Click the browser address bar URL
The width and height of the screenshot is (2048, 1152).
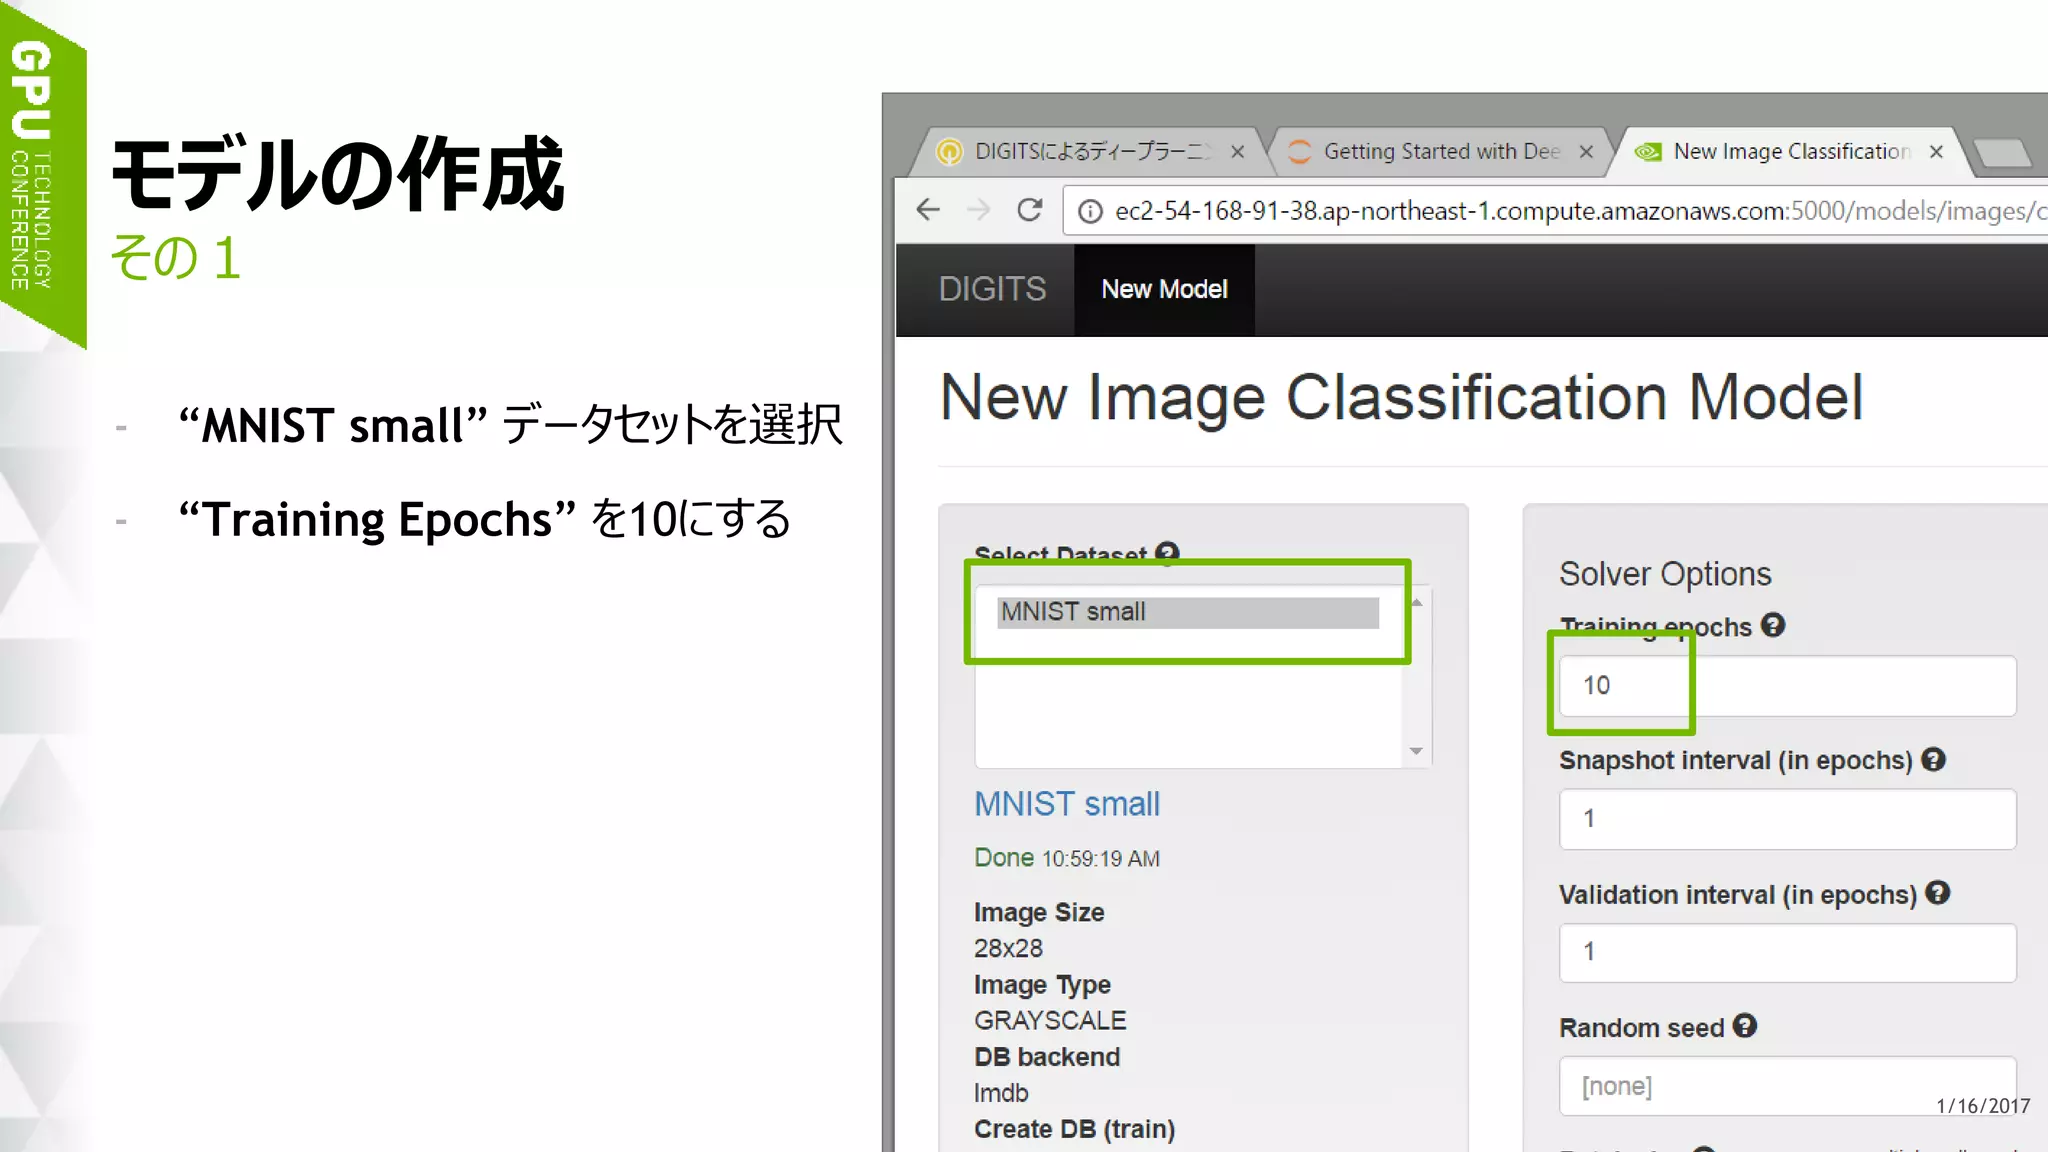[x=1580, y=211]
